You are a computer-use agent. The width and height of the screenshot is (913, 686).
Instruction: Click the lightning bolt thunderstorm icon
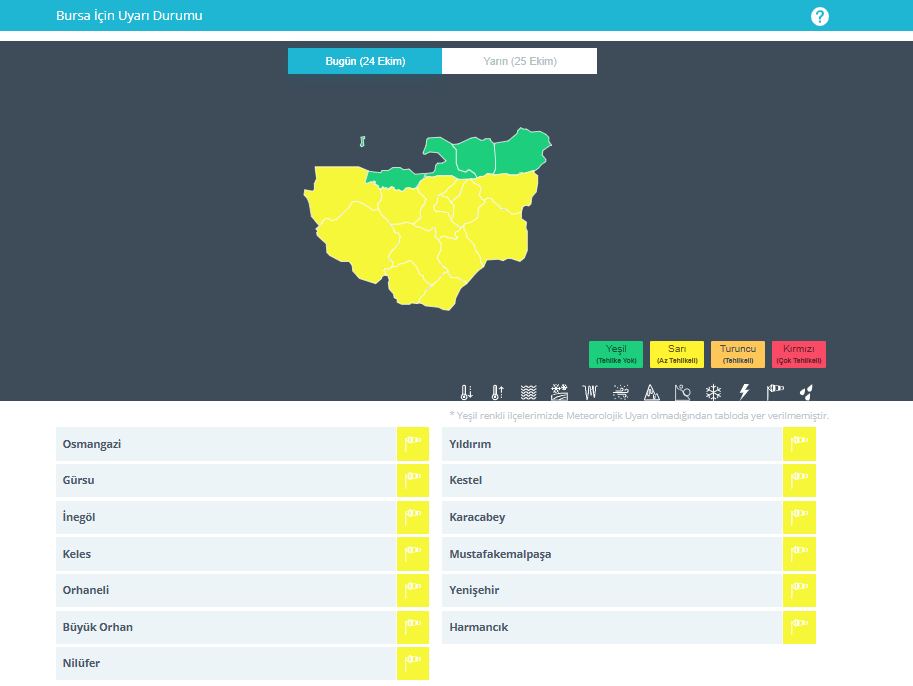pyautogui.click(x=744, y=392)
